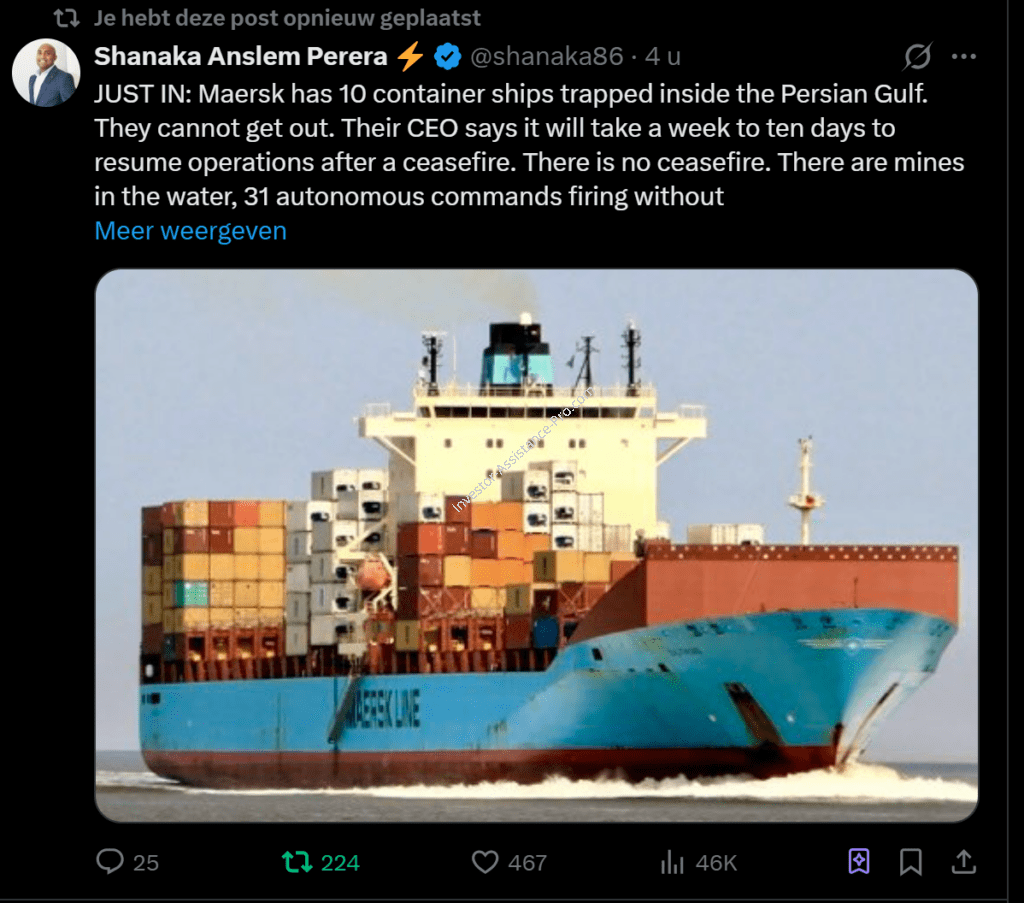This screenshot has width=1024, height=903.
Task: Click the purple sparkle bookmark icon
Action: [859, 861]
